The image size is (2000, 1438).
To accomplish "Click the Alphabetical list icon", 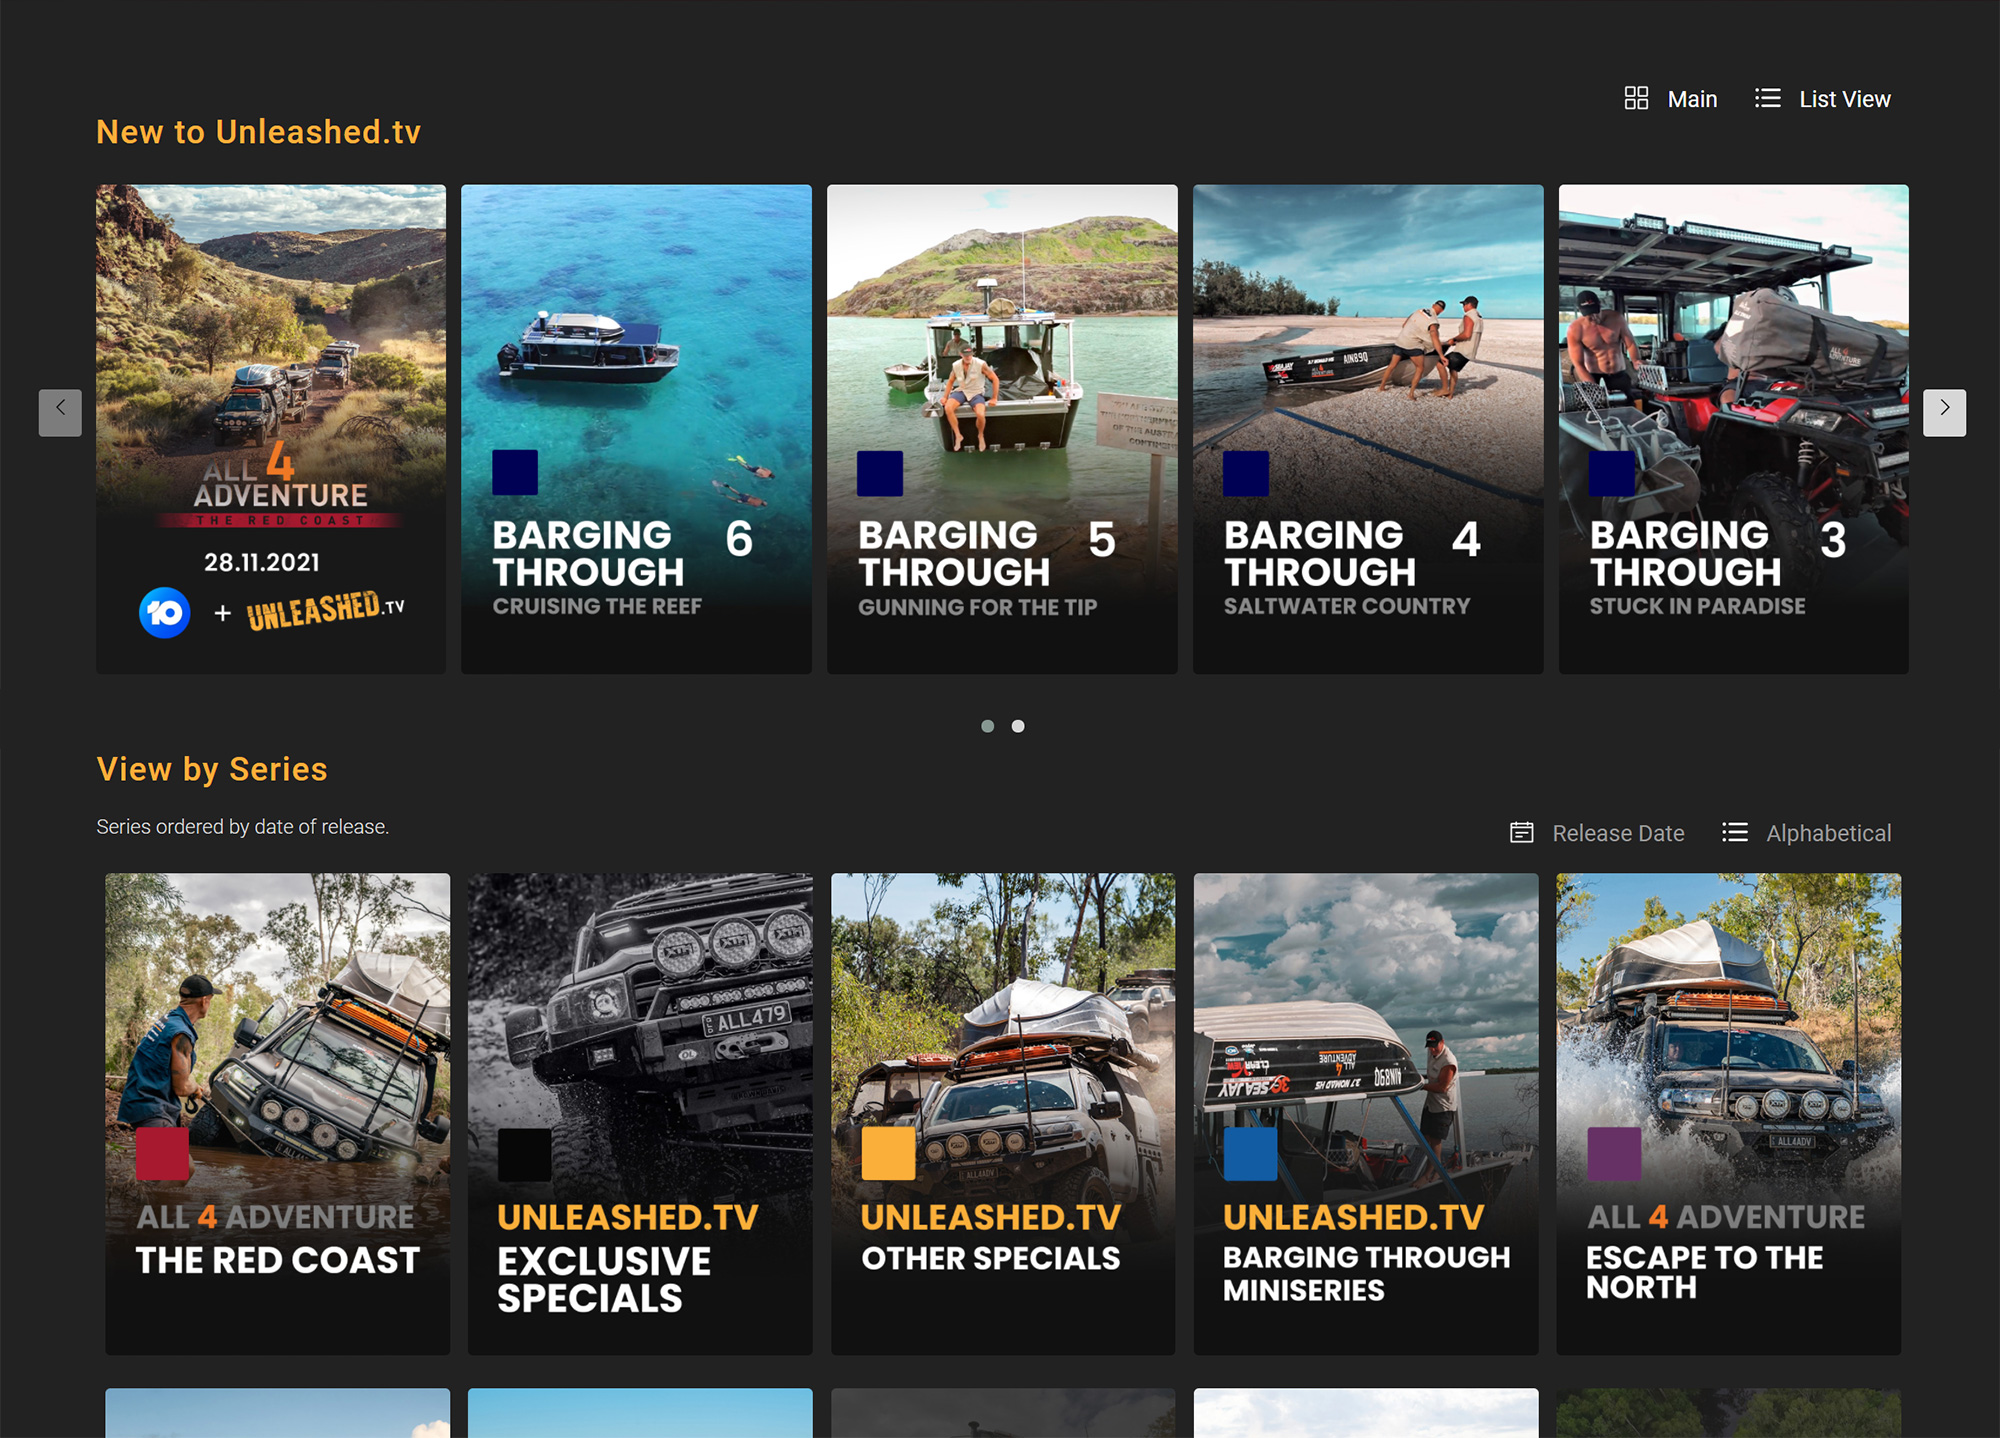I will point(1735,832).
